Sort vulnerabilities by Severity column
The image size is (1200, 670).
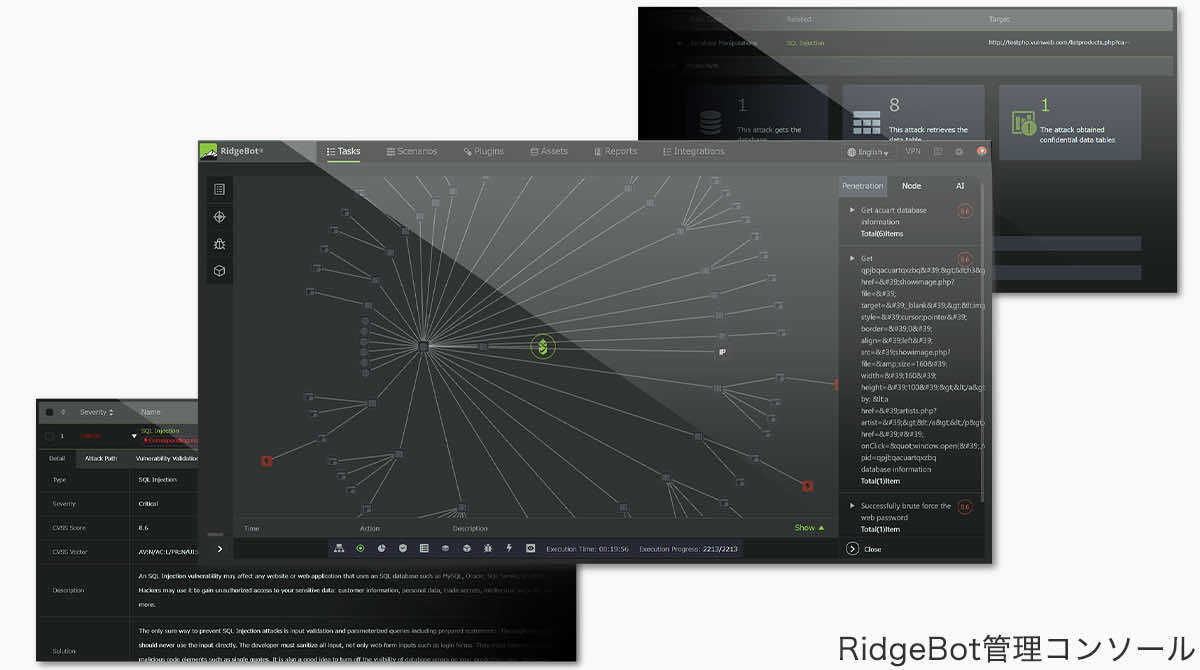click(x=97, y=412)
